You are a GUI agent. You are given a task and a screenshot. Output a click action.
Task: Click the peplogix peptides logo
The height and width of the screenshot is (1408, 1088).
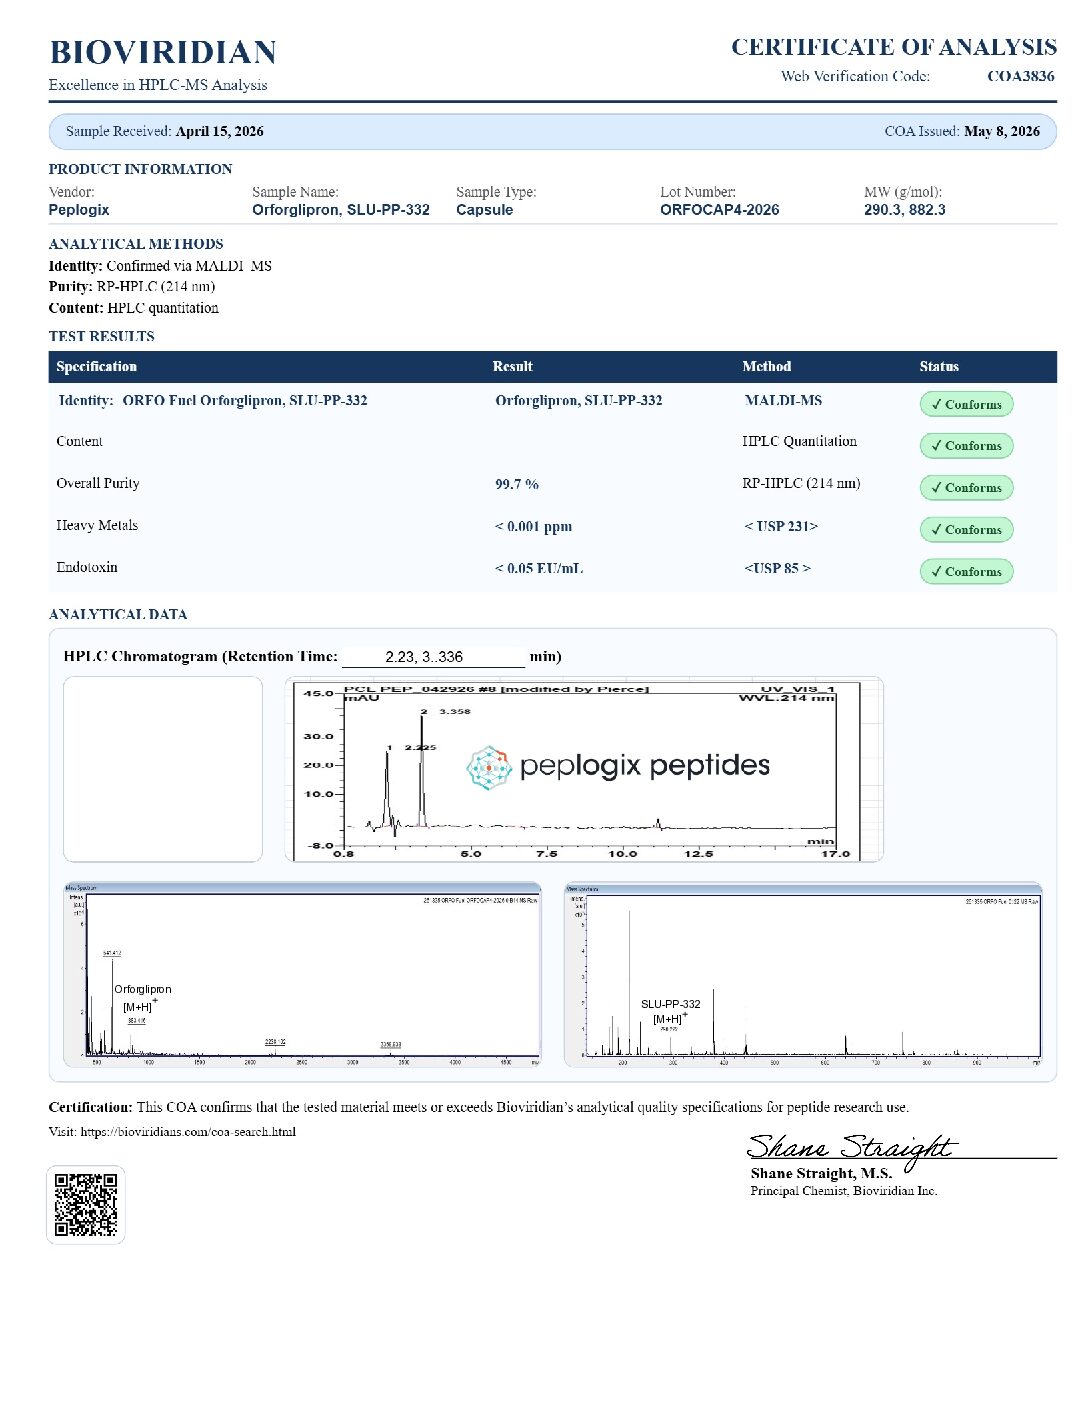coord(618,767)
